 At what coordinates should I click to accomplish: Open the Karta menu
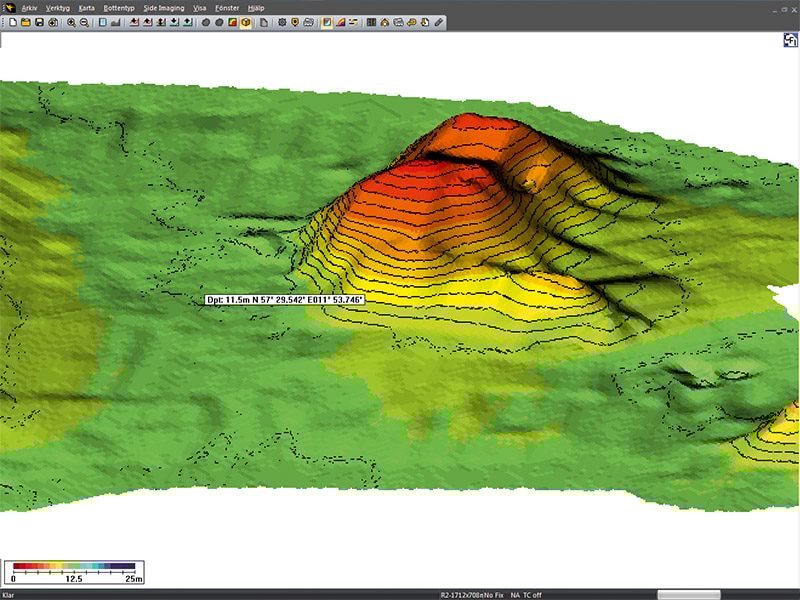pos(87,7)
